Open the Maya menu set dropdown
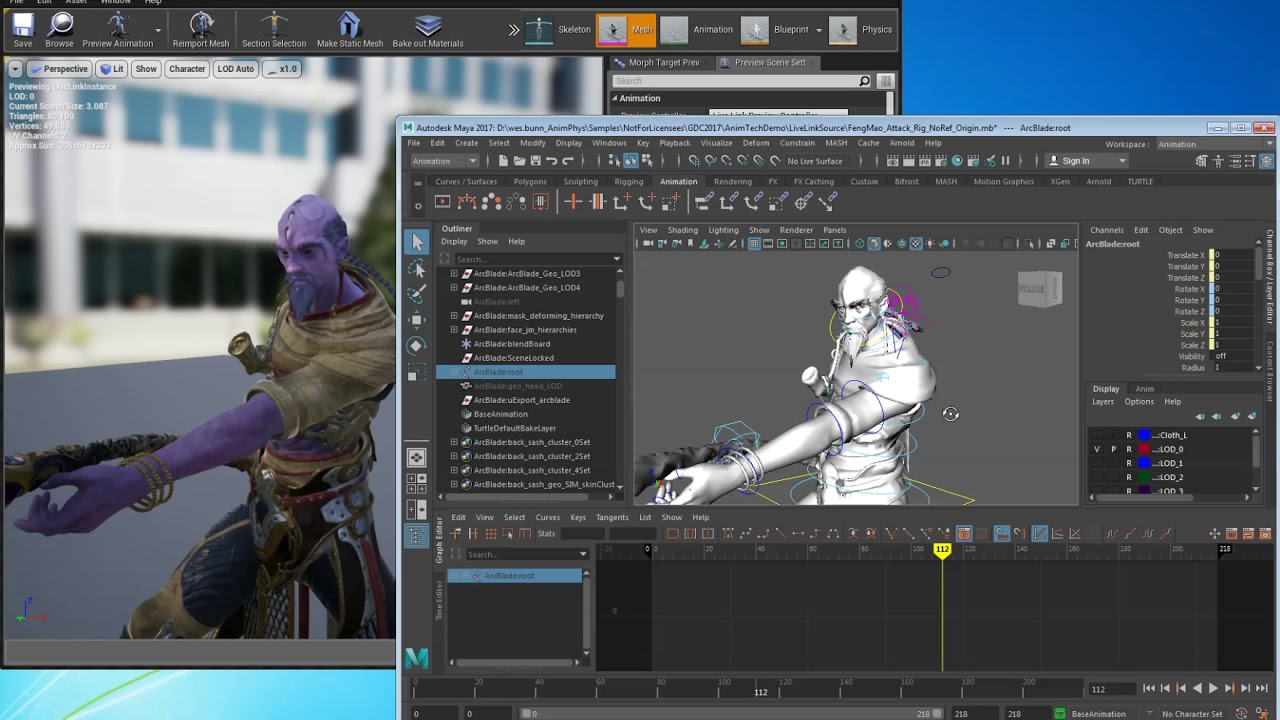 445,161
